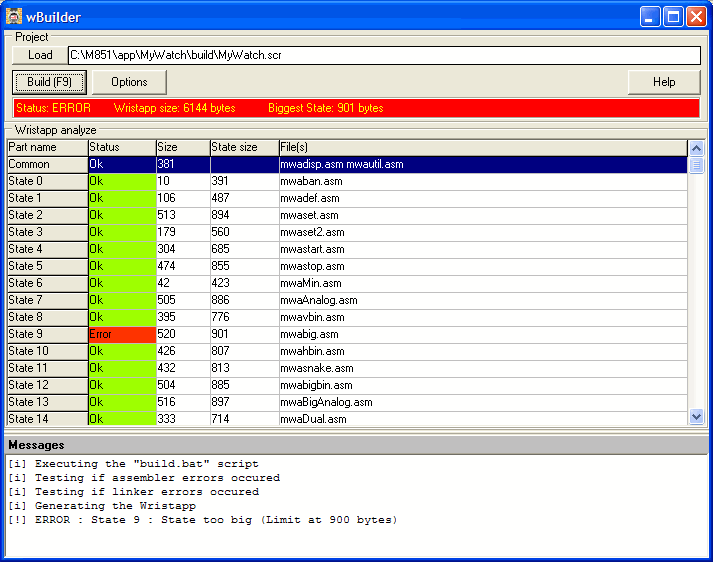The height and width of the screenshot is (562, 713).
Task: Click the State 9 error message line
Action: (x=202, y=520)
